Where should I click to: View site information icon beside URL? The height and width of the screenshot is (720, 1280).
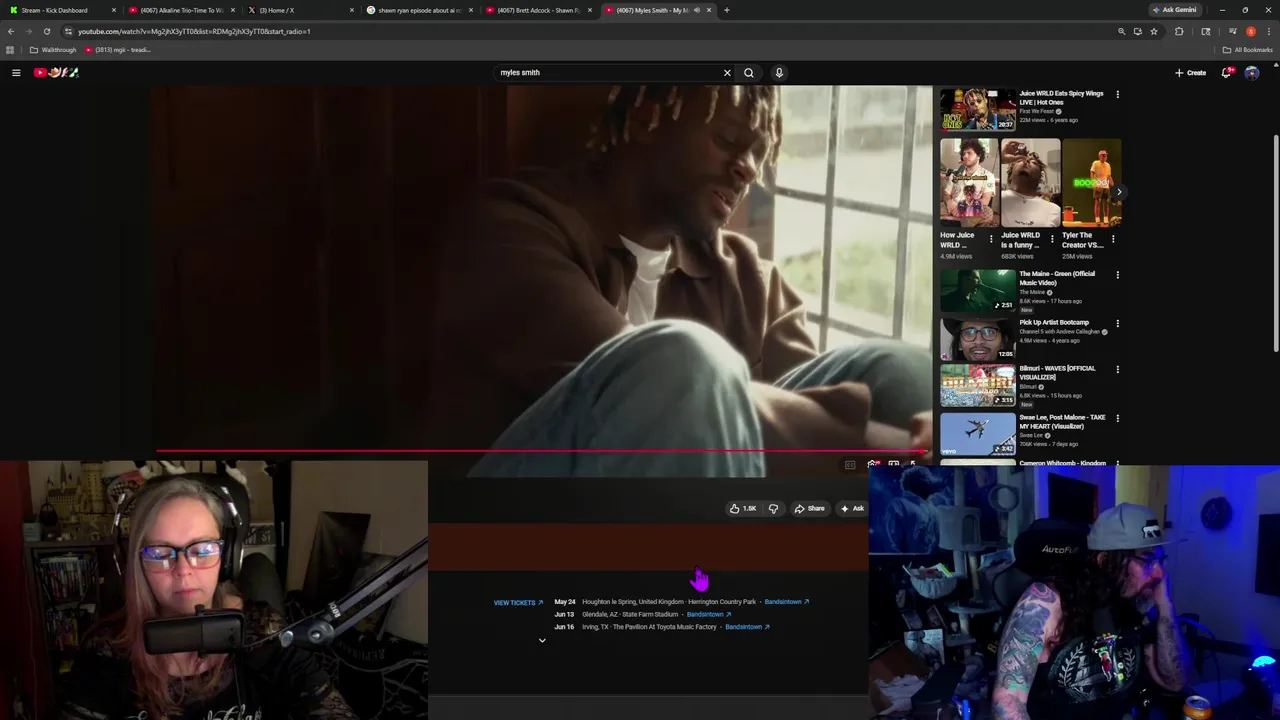(x=68, y=31)
